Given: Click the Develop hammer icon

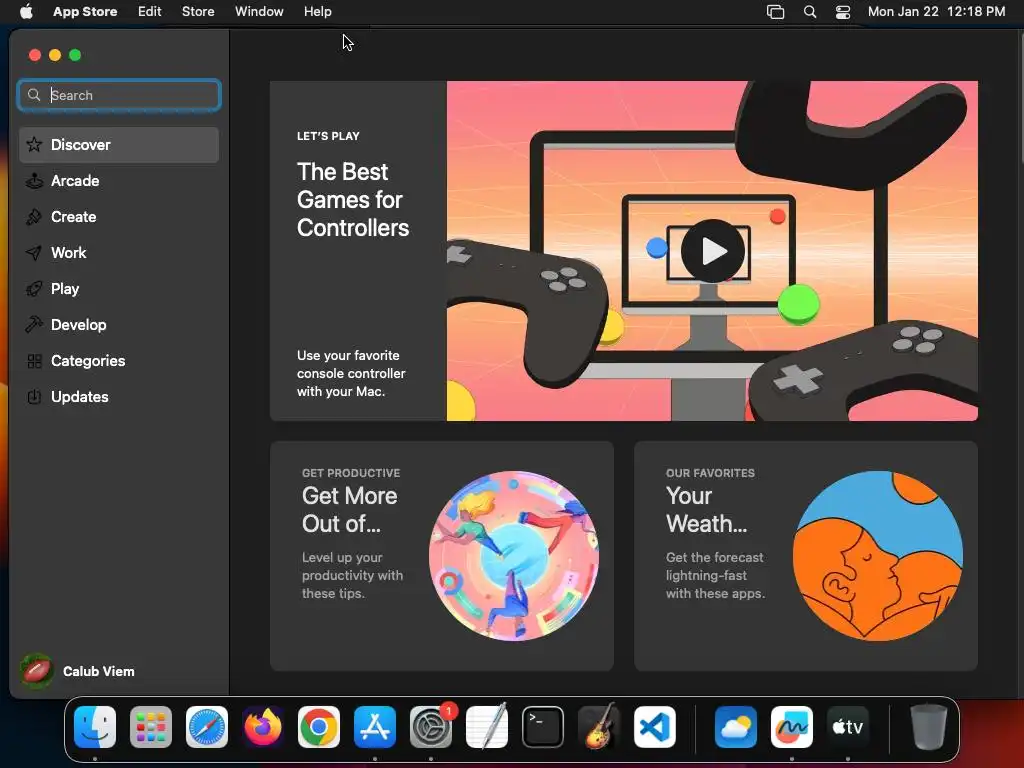Looking at the screenshot, I should [34, 325].
